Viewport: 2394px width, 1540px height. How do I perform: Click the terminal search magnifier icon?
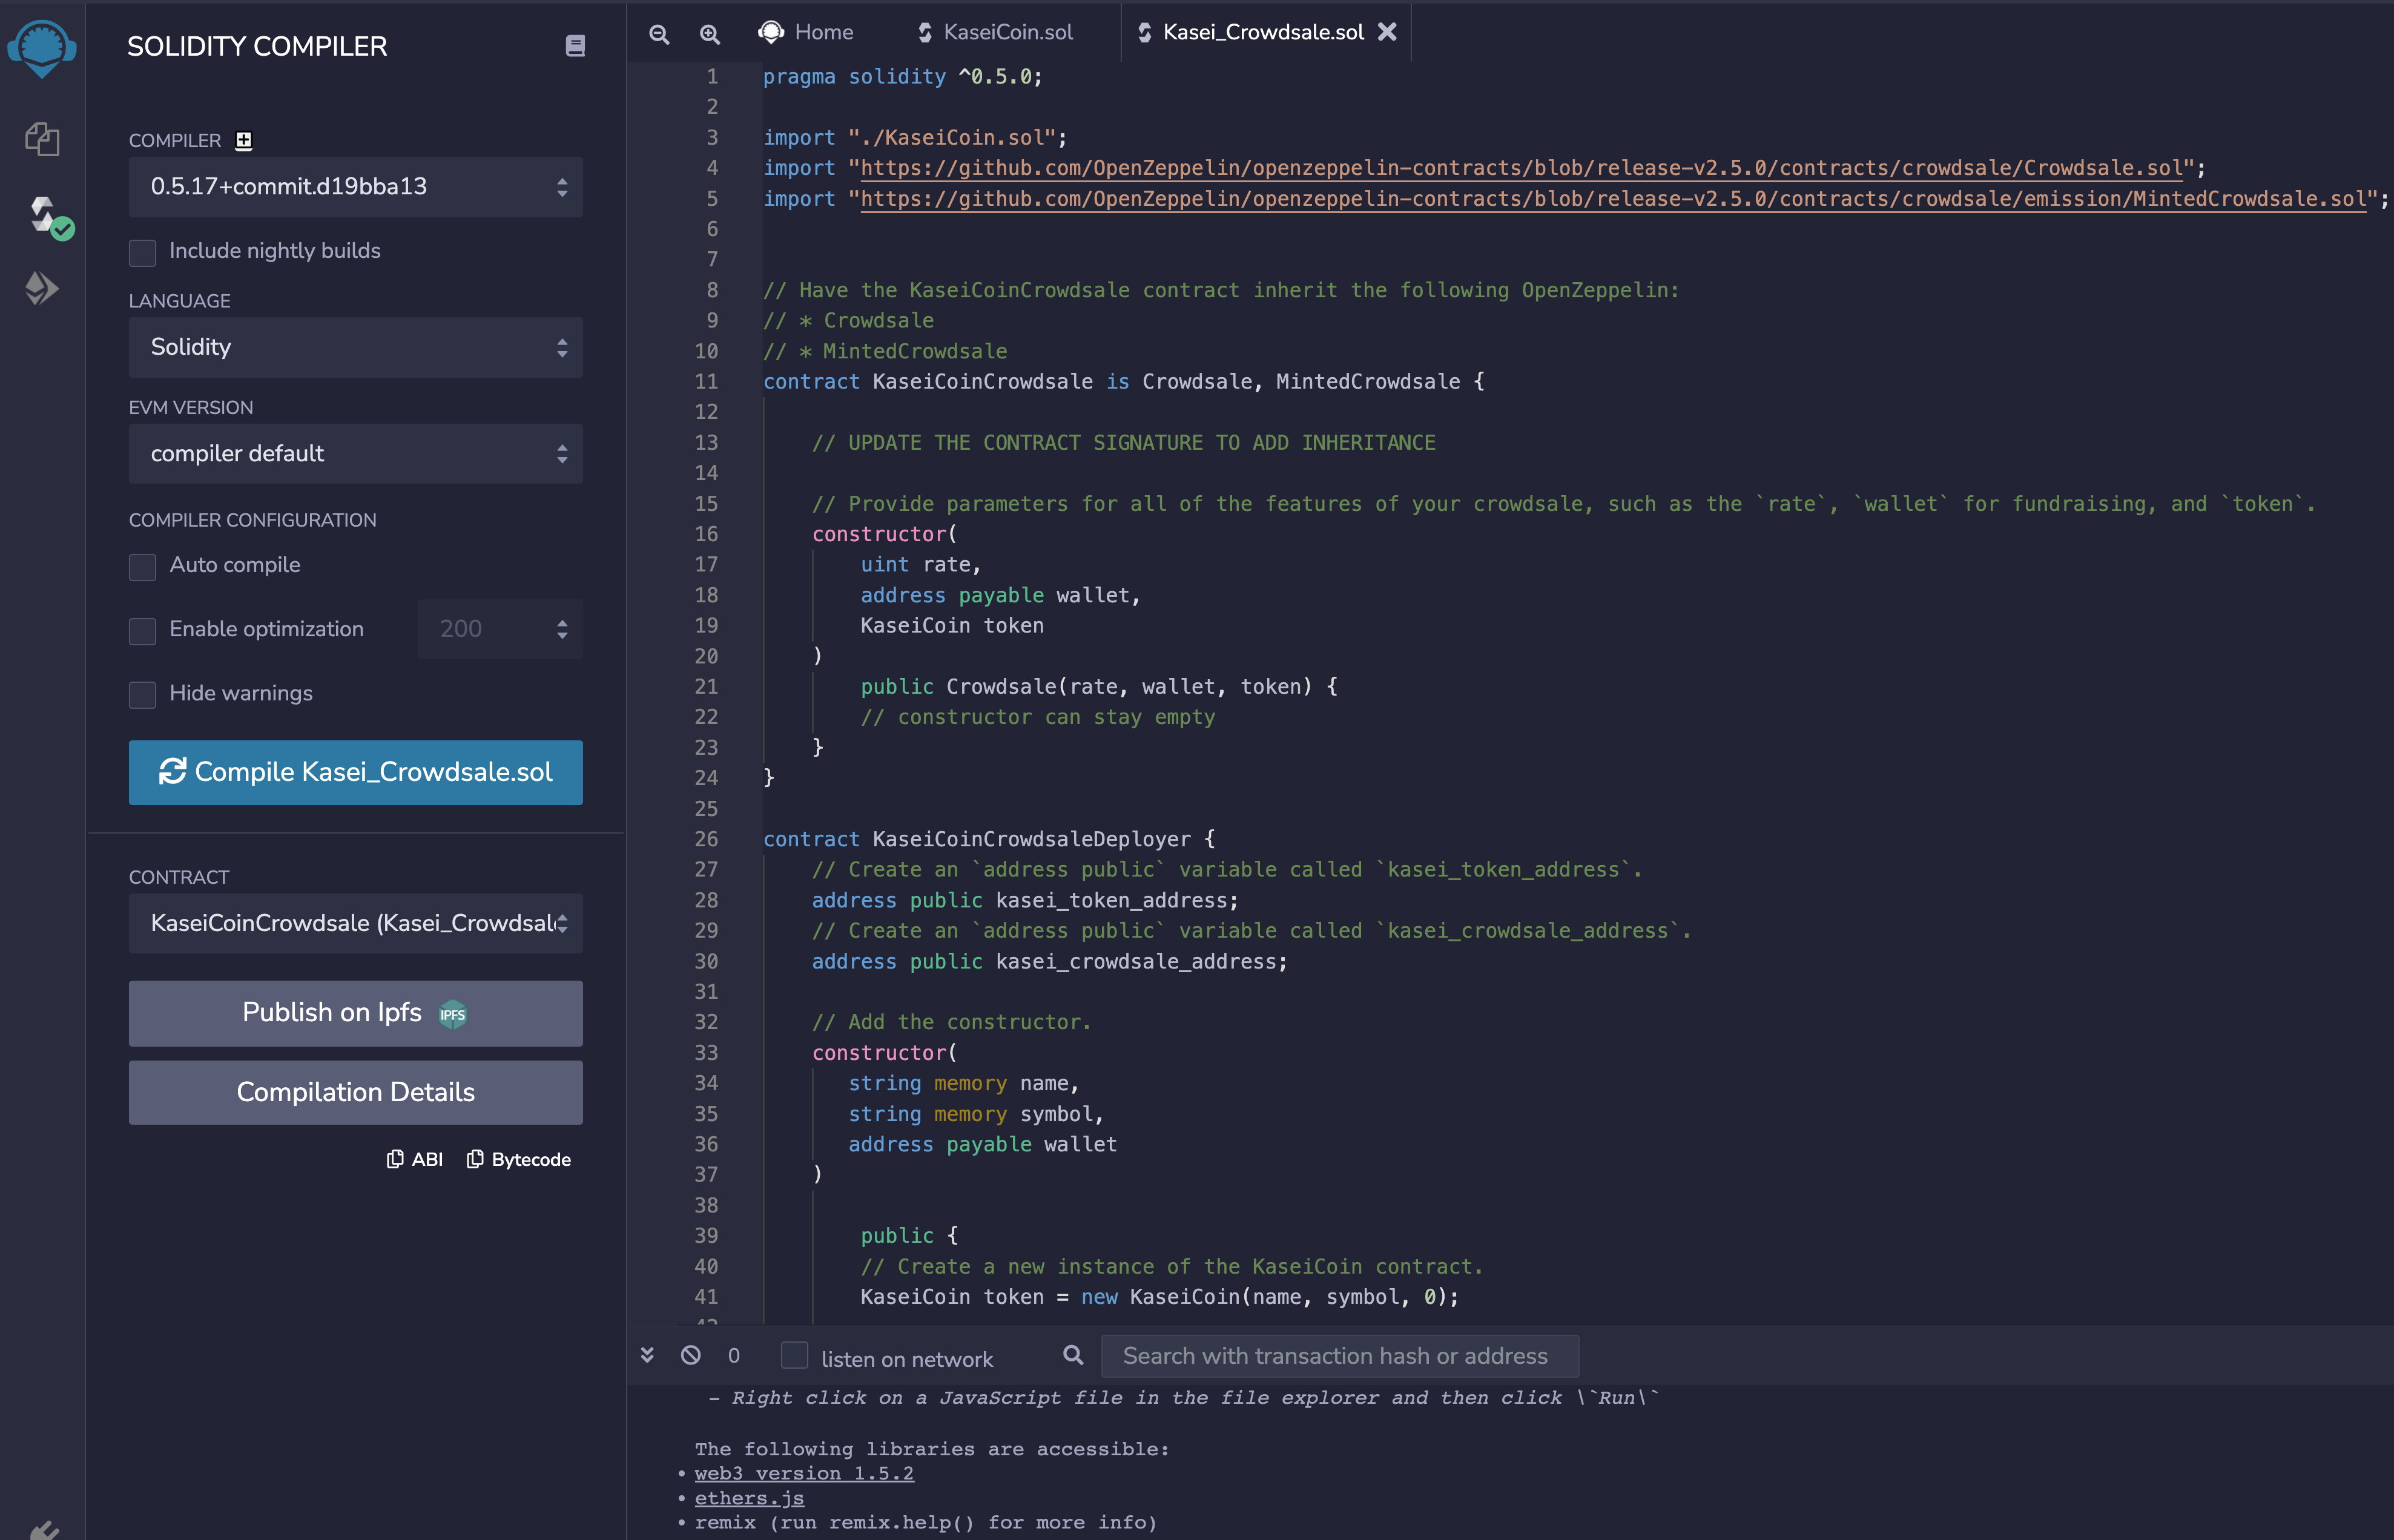click(1073, 1355)
